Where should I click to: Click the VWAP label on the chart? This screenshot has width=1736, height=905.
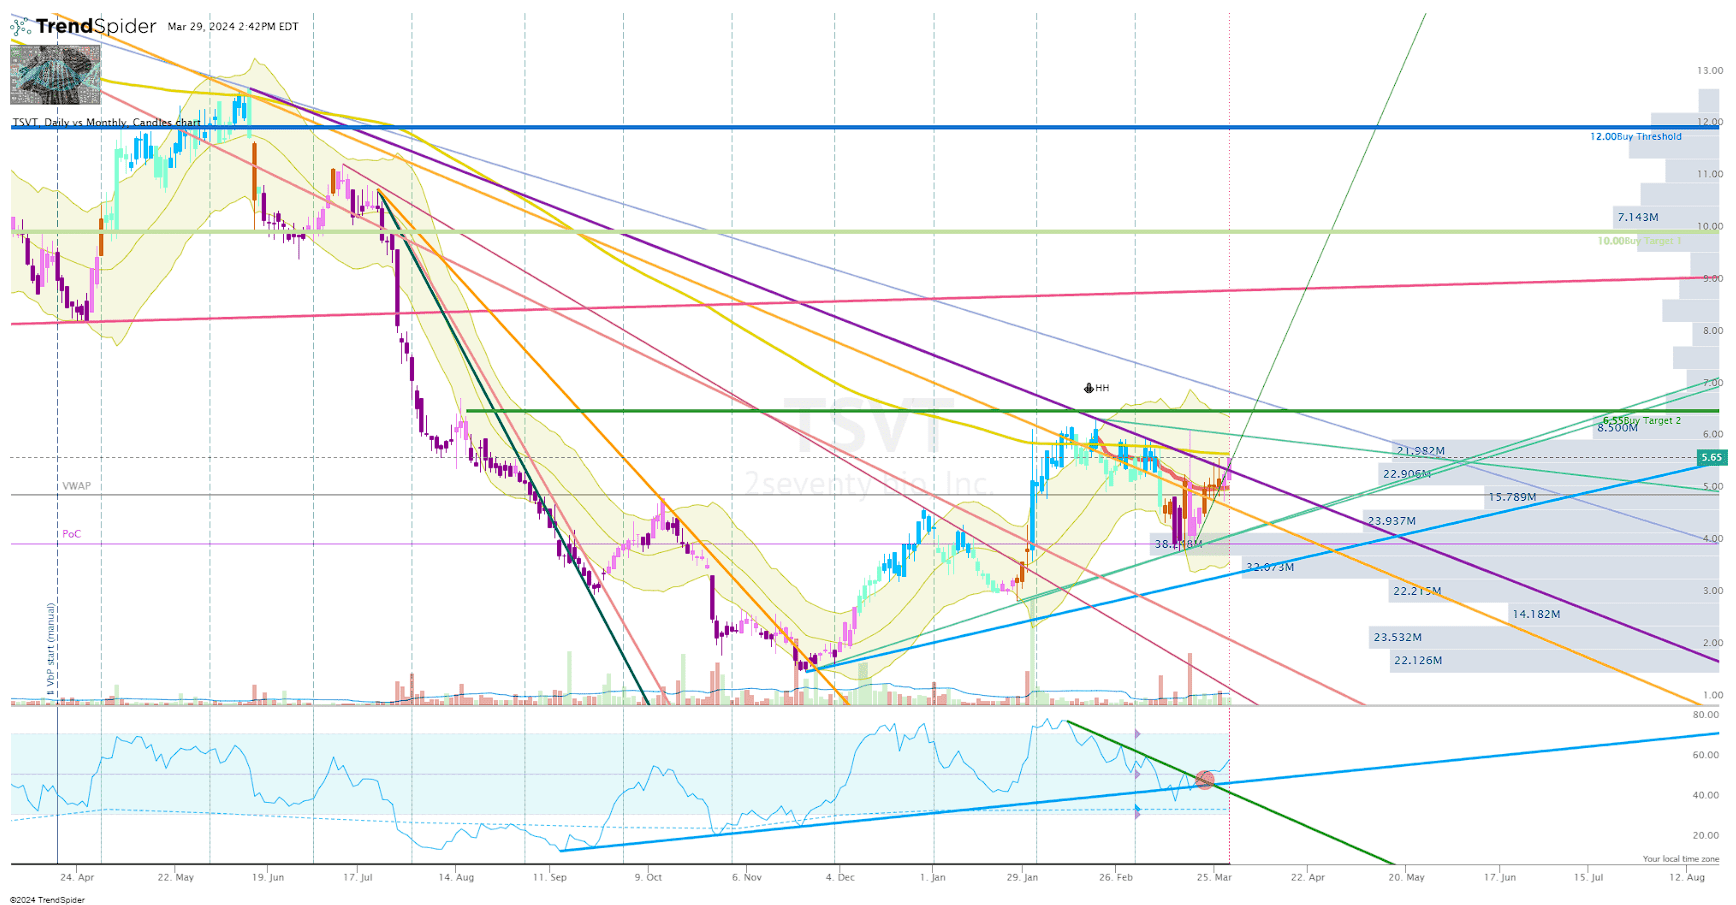tap(76, 485)
